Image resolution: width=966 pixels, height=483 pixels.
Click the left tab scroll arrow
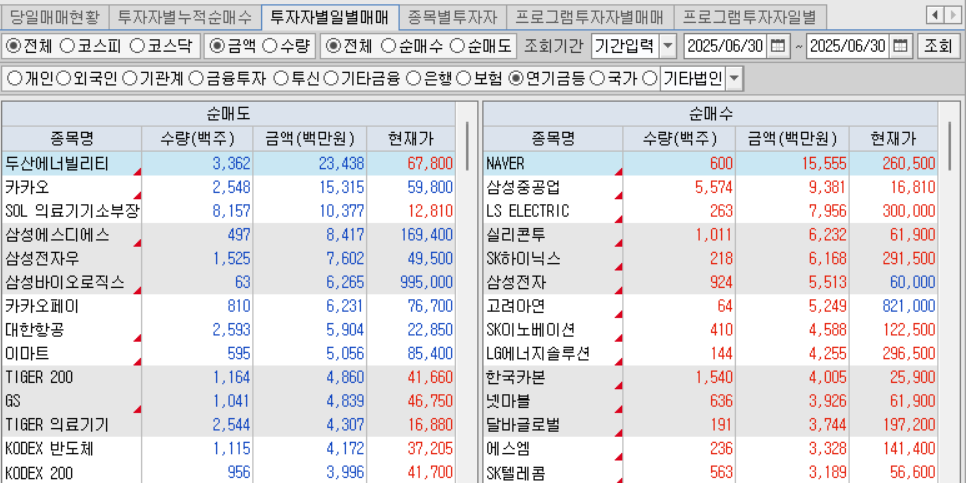[x=936, y=14]
